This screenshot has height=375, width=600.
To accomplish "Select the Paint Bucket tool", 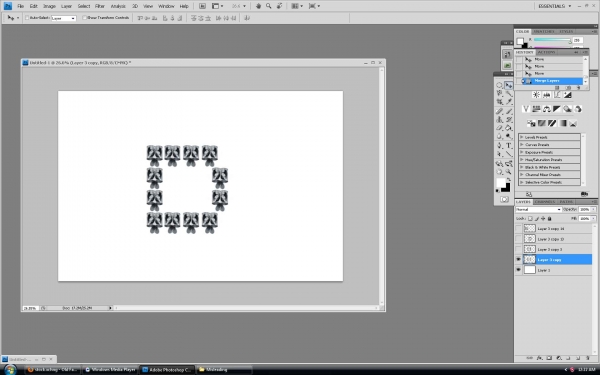I will pos(509,128).
